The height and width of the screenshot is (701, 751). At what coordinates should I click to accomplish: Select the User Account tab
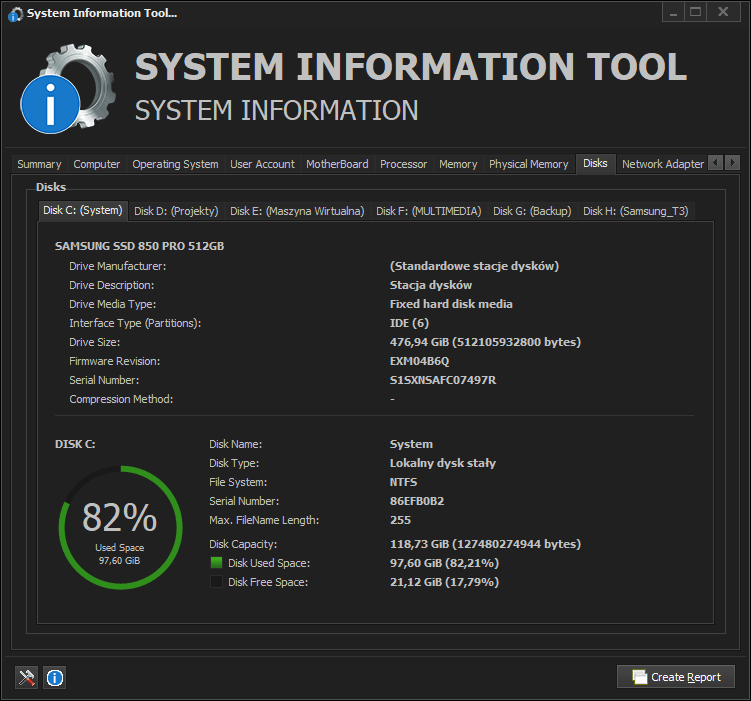click(x=262, y=164)
